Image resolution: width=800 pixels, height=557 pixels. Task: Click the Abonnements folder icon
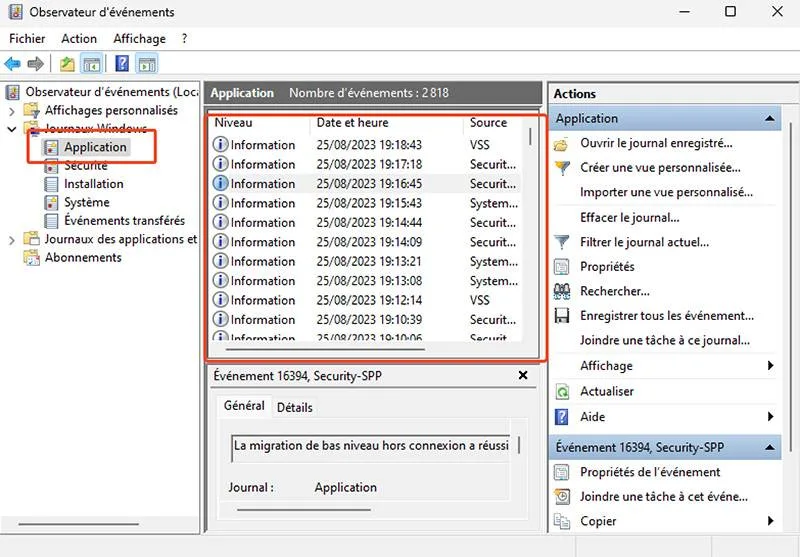tap(32, 258)
